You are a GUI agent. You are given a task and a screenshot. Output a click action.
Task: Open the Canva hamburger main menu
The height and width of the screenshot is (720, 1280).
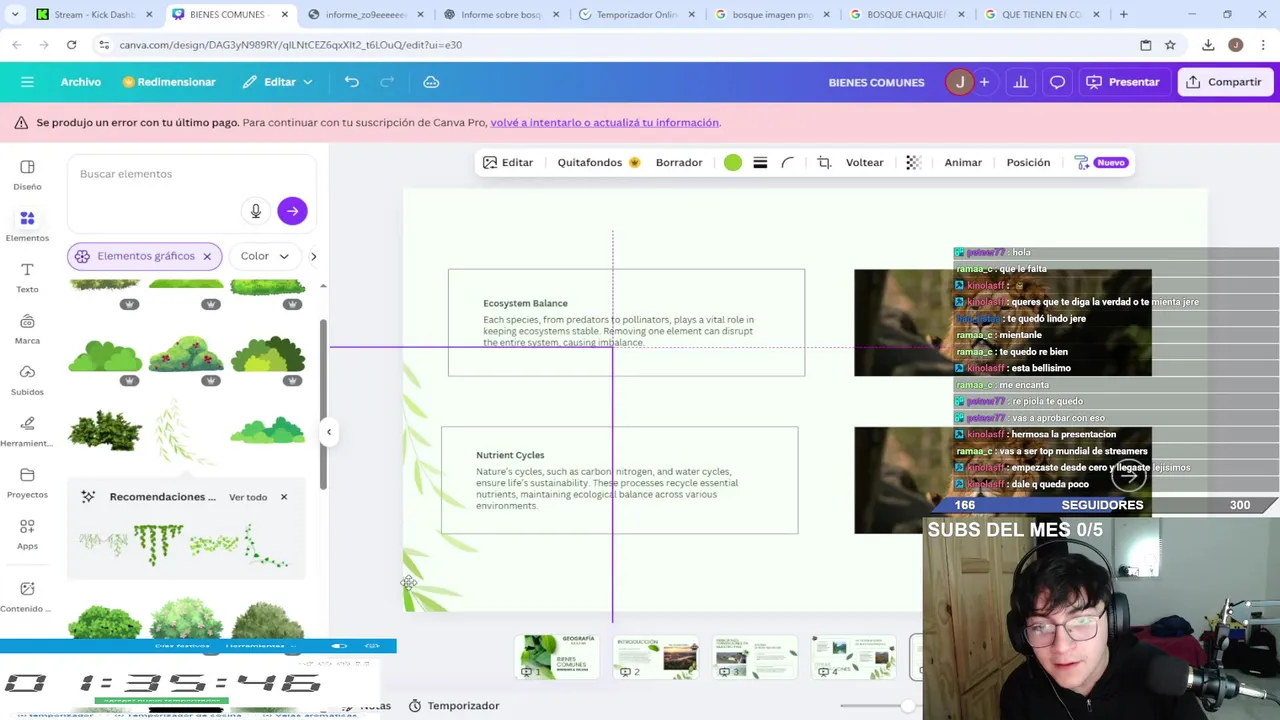27,82
